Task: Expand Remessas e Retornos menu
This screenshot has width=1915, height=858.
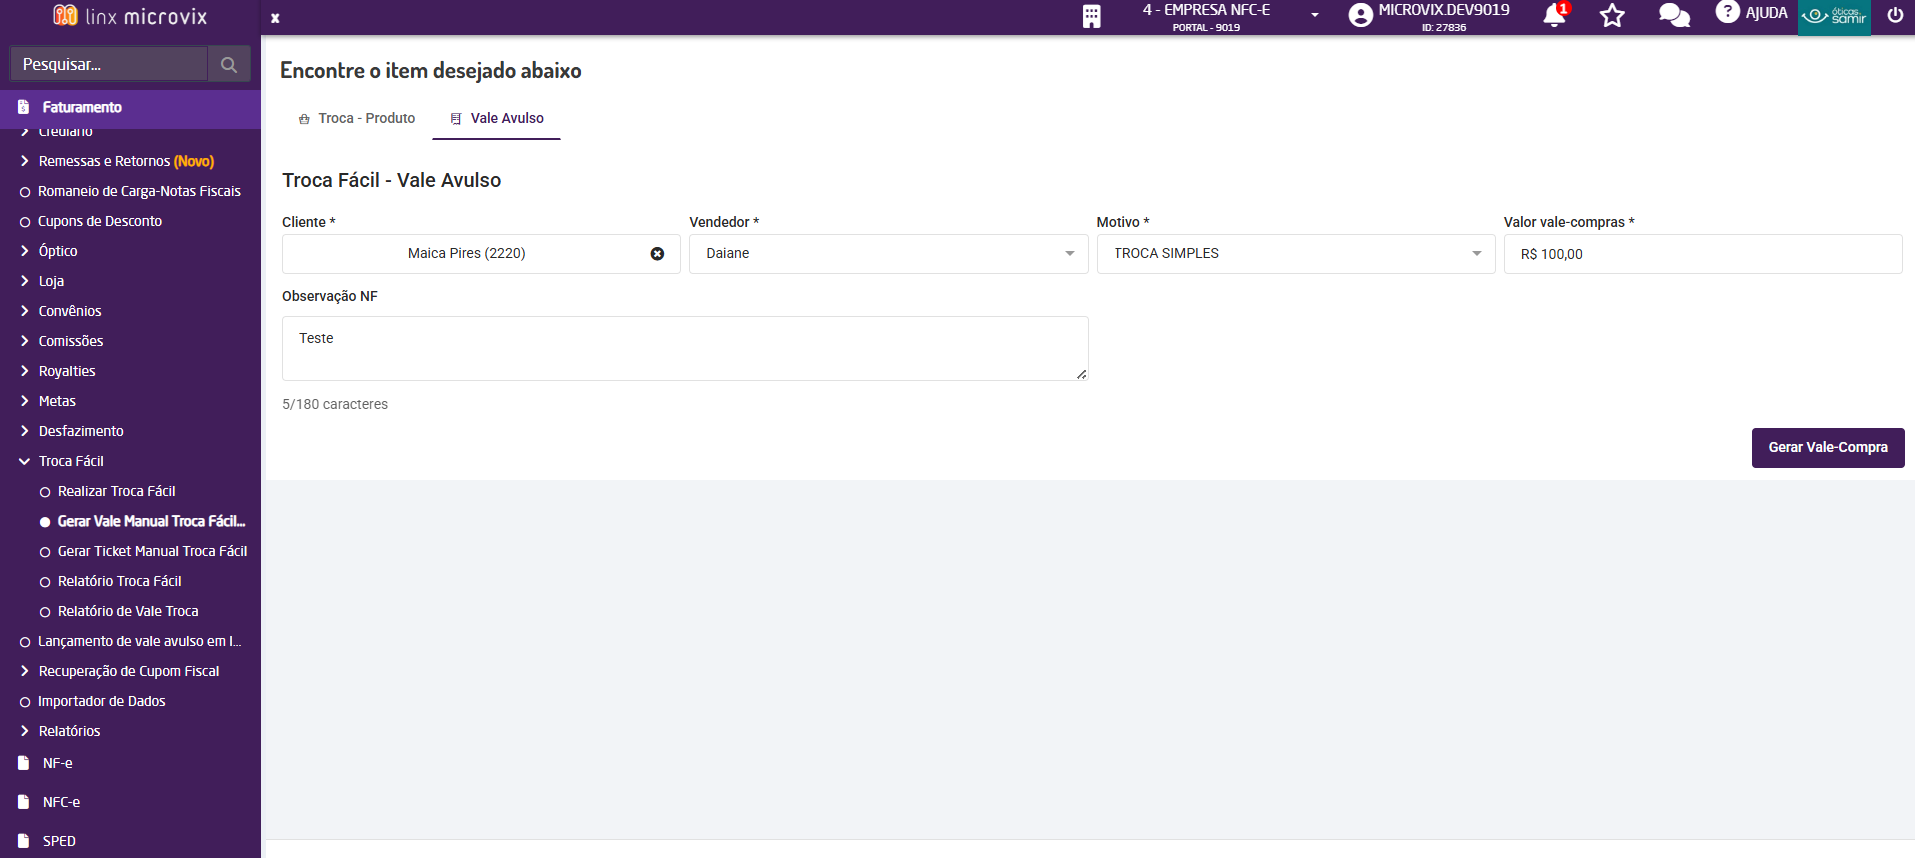Action: click(126, 161)
